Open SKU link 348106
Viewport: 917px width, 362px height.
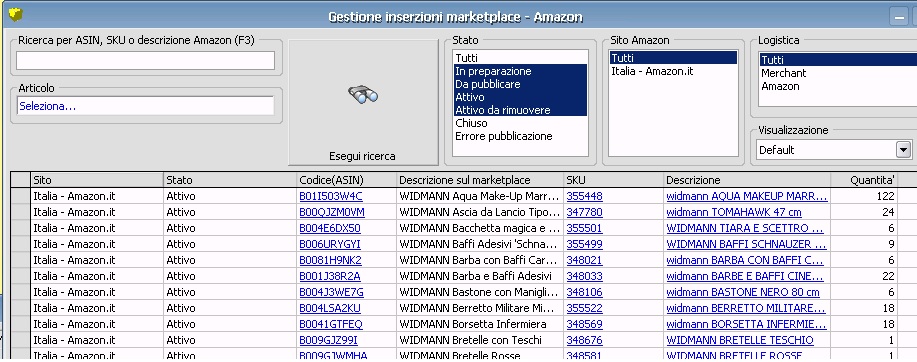point(584,292)
